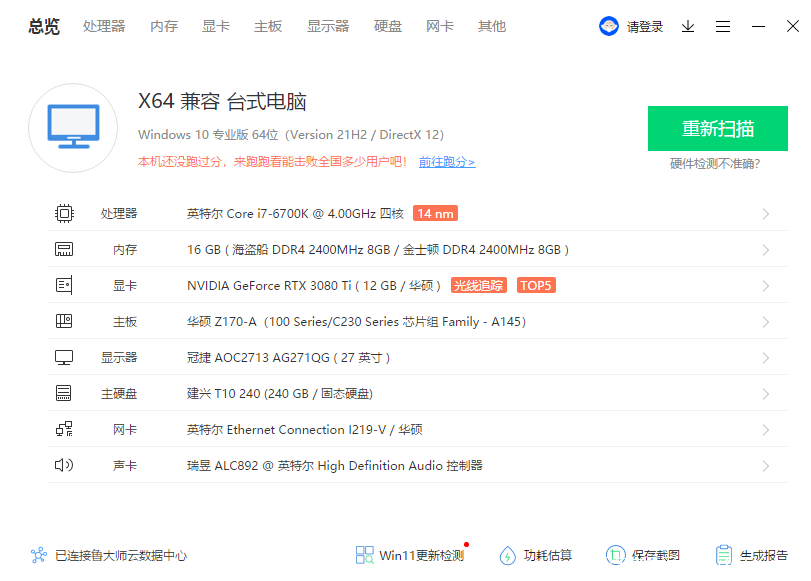Click the network card icon

64,429
